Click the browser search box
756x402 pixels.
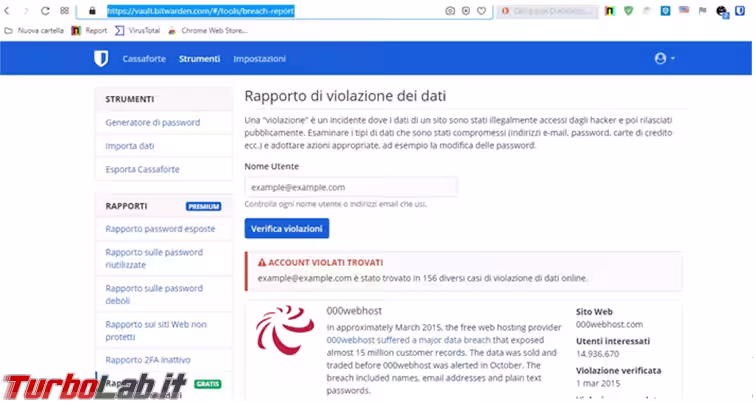pyautogui.click(x=548, y=11)
